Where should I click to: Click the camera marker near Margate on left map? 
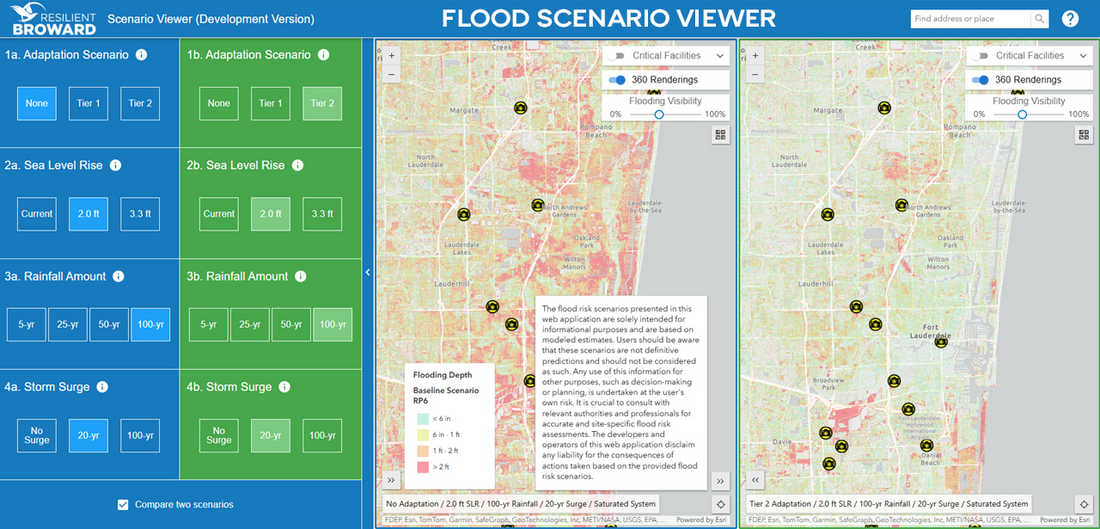[x=520, y=108]
